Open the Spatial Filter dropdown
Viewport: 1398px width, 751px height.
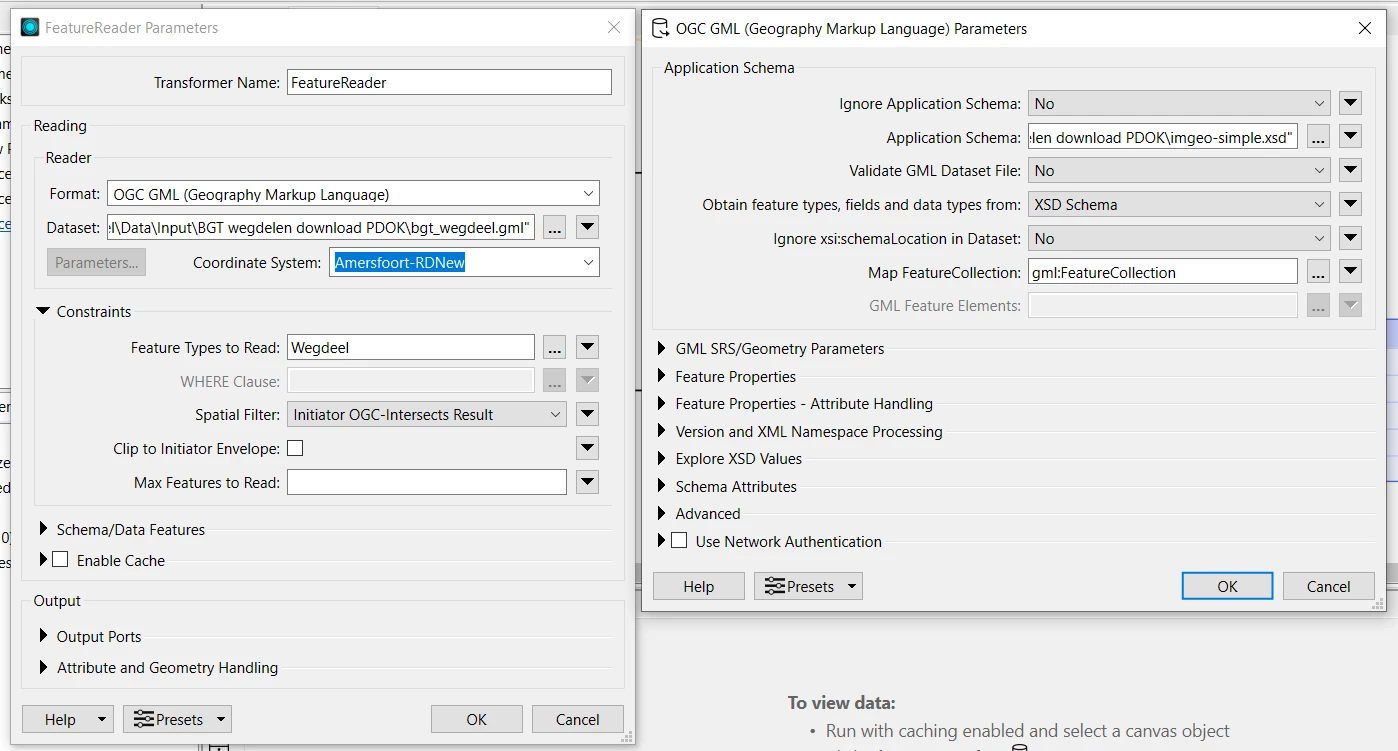pos(427,415)
